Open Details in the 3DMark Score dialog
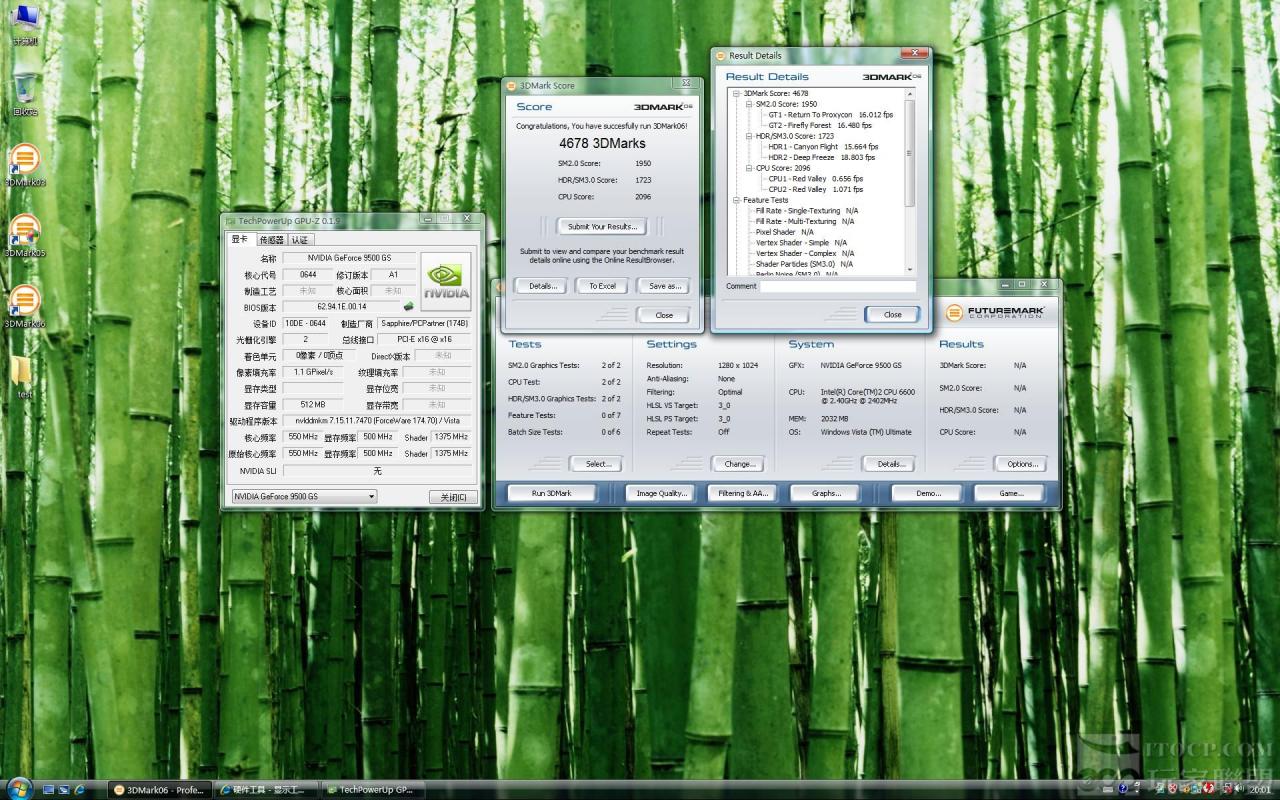The height and width of the screenshot is (800, 1280). pos(542,286)
